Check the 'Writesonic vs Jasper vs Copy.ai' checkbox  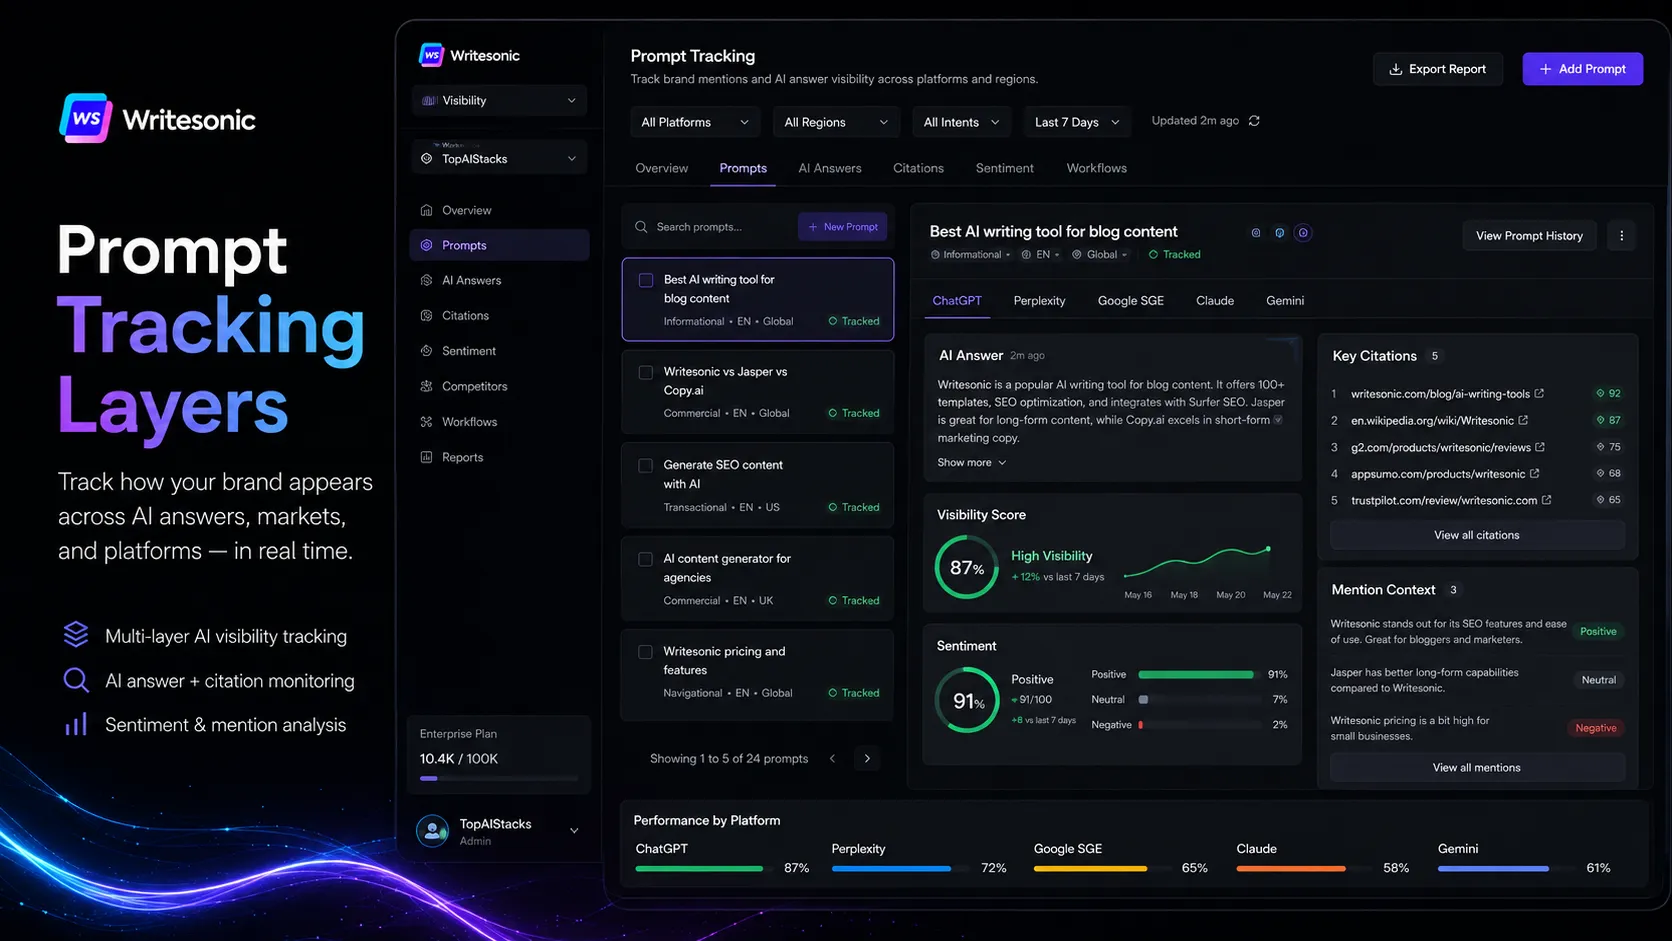(x=646, y=372)
